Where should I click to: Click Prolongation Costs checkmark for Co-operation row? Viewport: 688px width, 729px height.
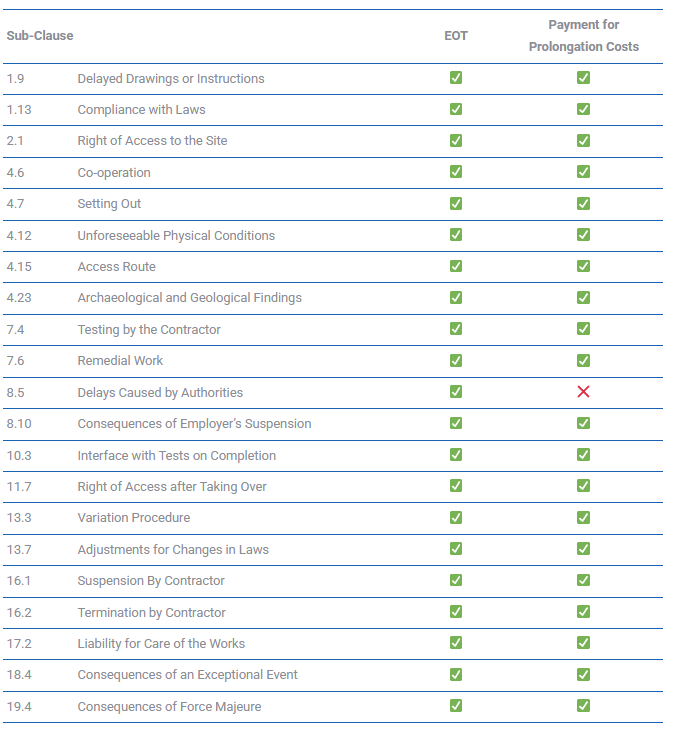[583, 172]
